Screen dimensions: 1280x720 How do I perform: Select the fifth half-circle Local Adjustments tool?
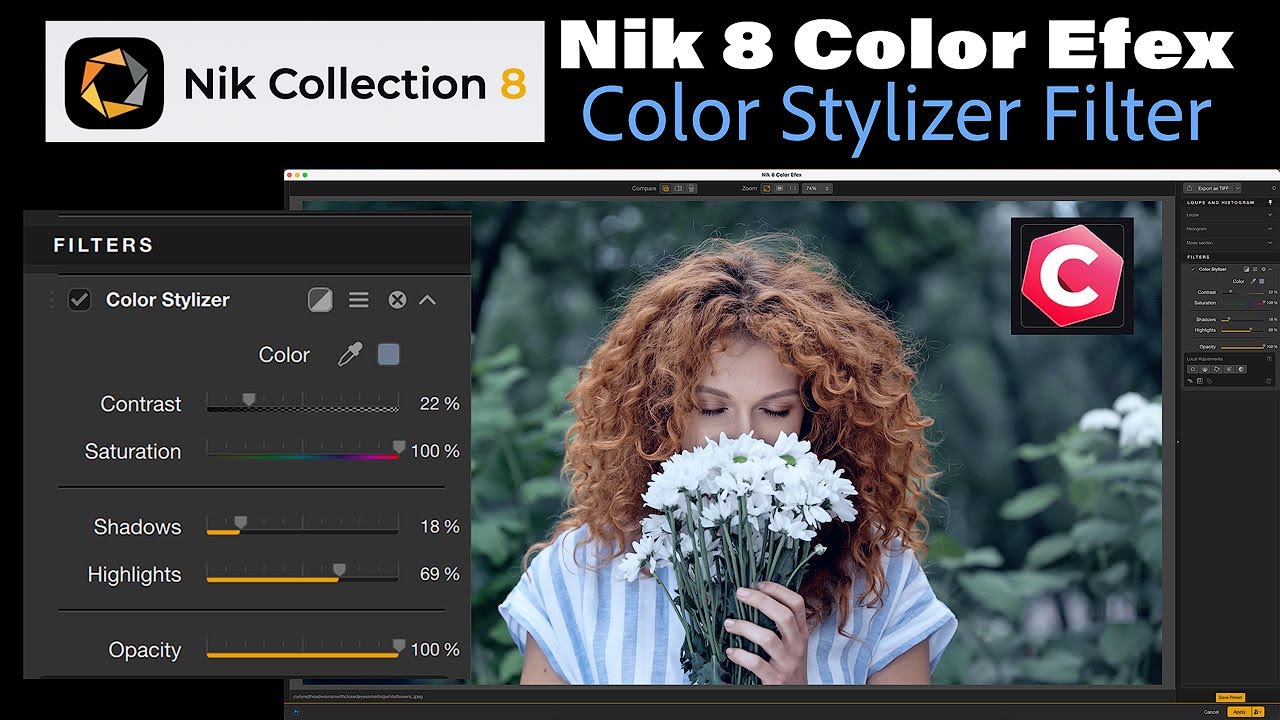pyautogui.click(x=1241, y=369)
